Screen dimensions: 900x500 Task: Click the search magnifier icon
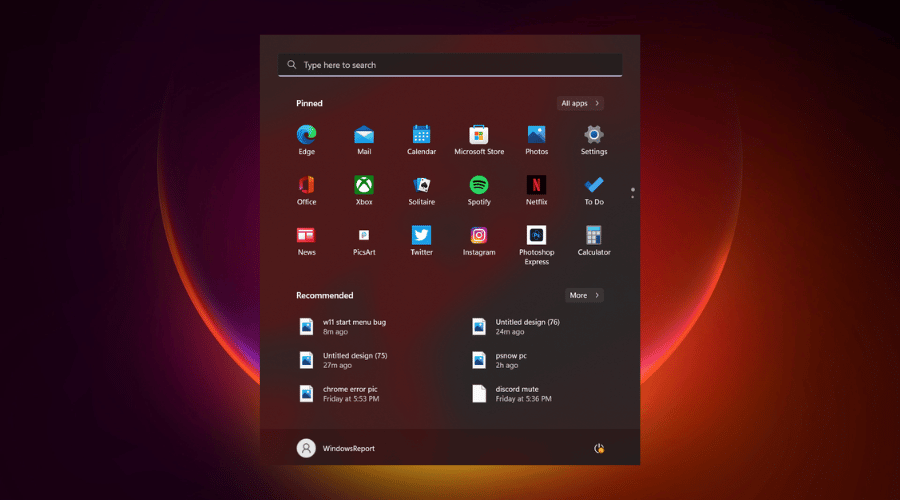292,65
